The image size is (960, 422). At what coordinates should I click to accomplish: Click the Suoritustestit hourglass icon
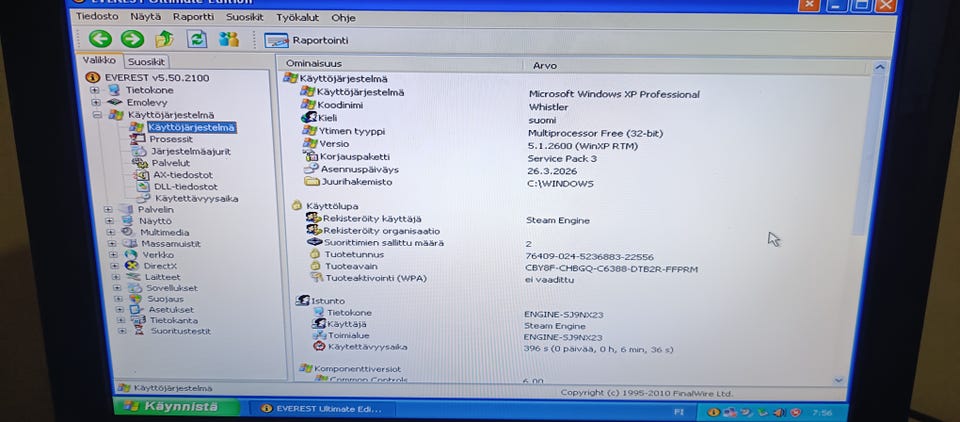pyautogui.click(x=140, y=331)
